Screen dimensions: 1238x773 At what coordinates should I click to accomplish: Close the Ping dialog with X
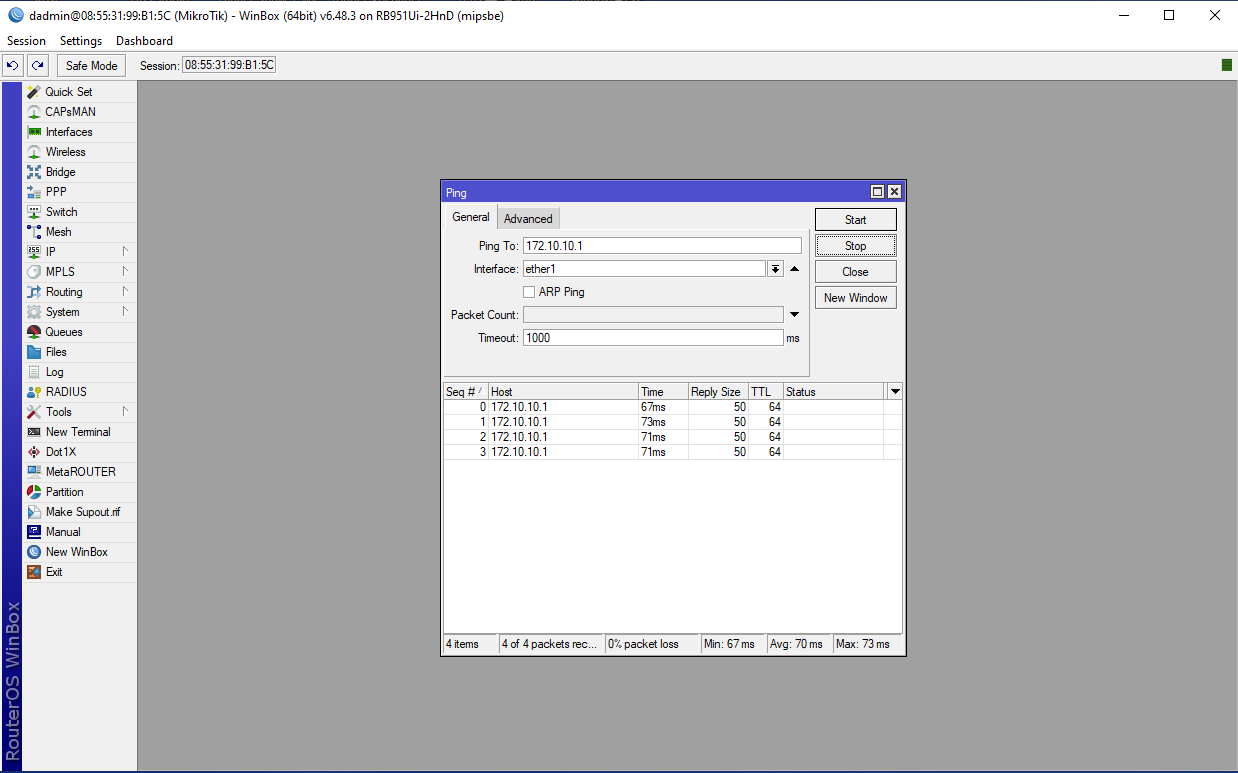click(894, 192)
